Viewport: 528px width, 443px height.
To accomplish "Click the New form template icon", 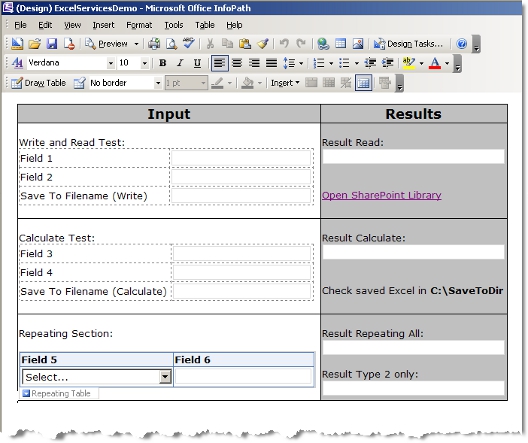I will 17,44.
